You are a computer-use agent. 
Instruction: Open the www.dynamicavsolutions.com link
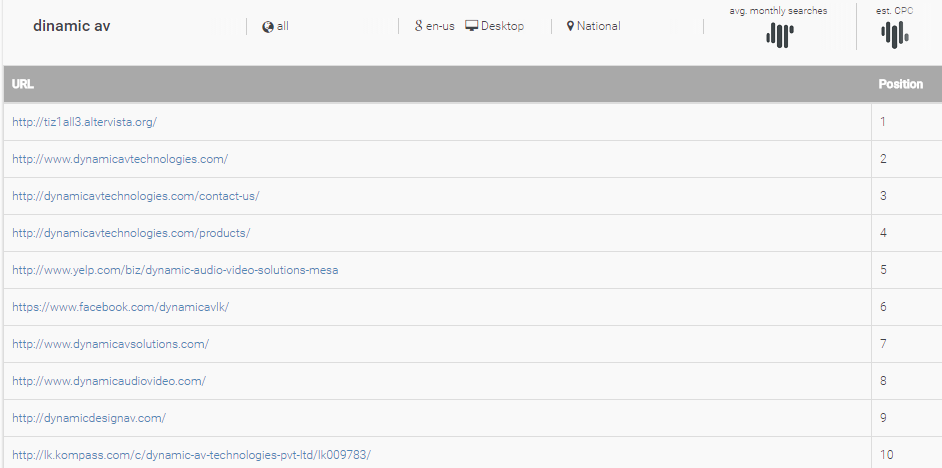pyautogui.click(x=111, y=344)
